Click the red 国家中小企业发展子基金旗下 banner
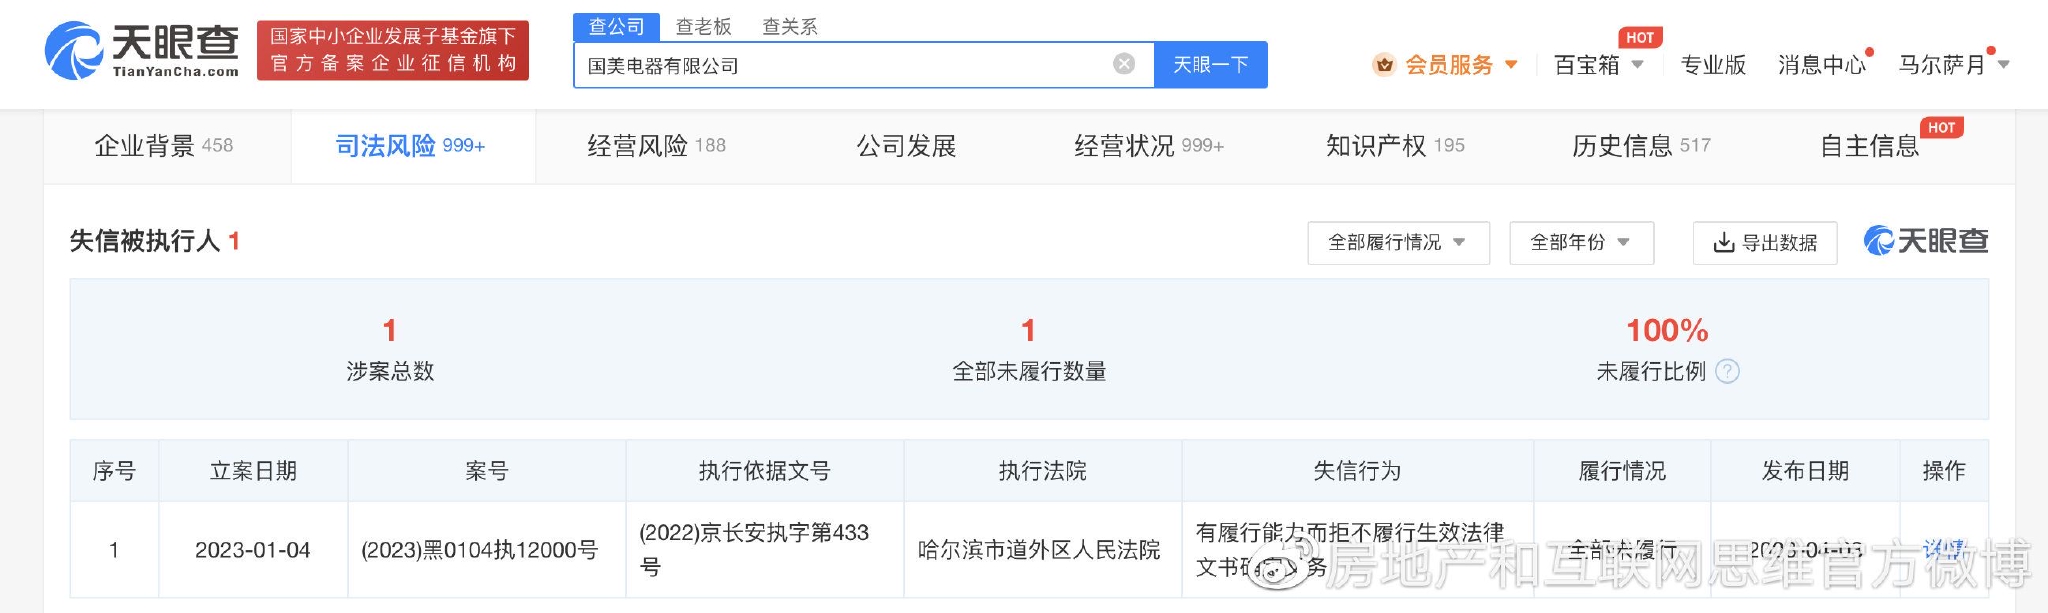The width and height of the screenshot is (2048, 613). coord(393,50)
